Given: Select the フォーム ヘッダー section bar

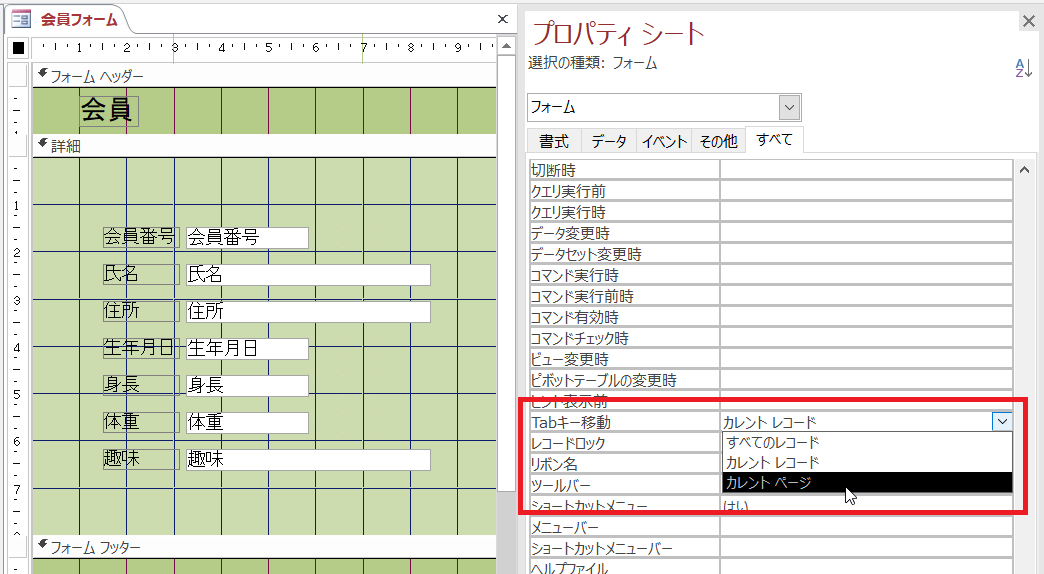Looking at the screenshot, I should (264, 76).
